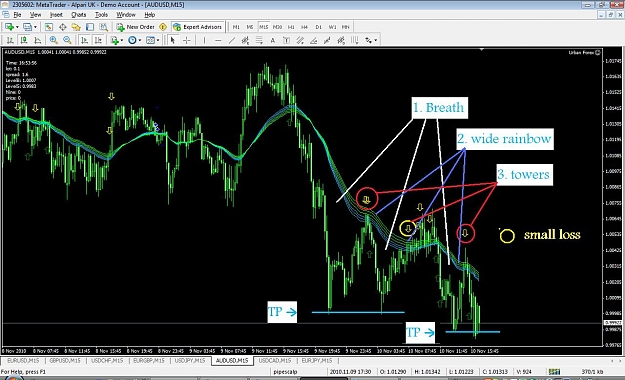Open the Periods clock icon

(x=132, y=40)
